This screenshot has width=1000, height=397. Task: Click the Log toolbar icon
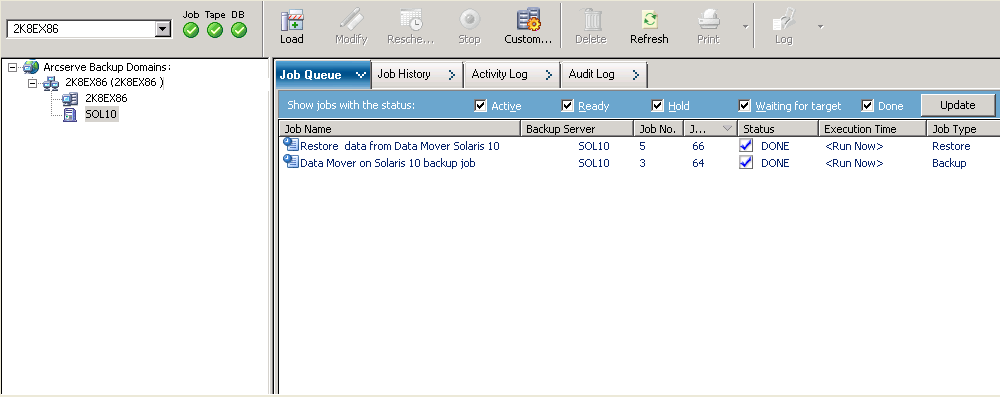coord(784,19)
